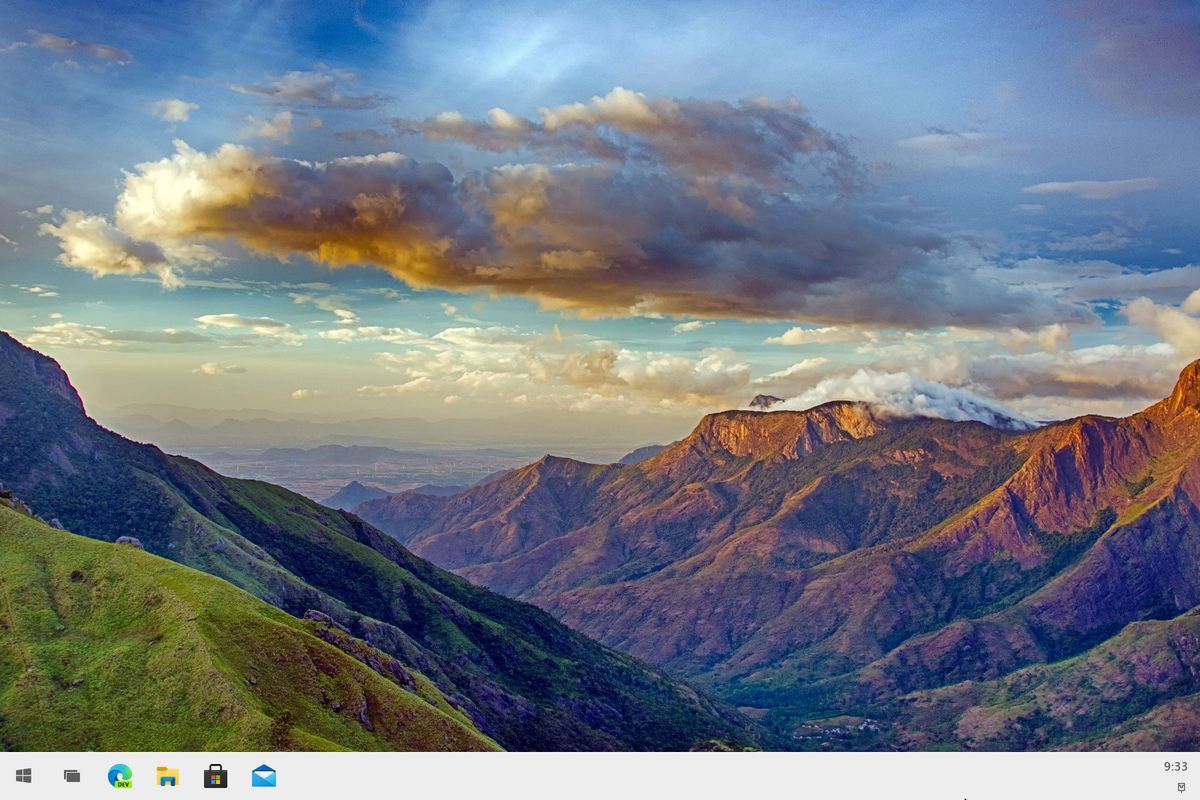The height and width of the screenshot is (800, 1200).
Task: Click an empty area of the taskbar
Action: click(x=600, y=775)
